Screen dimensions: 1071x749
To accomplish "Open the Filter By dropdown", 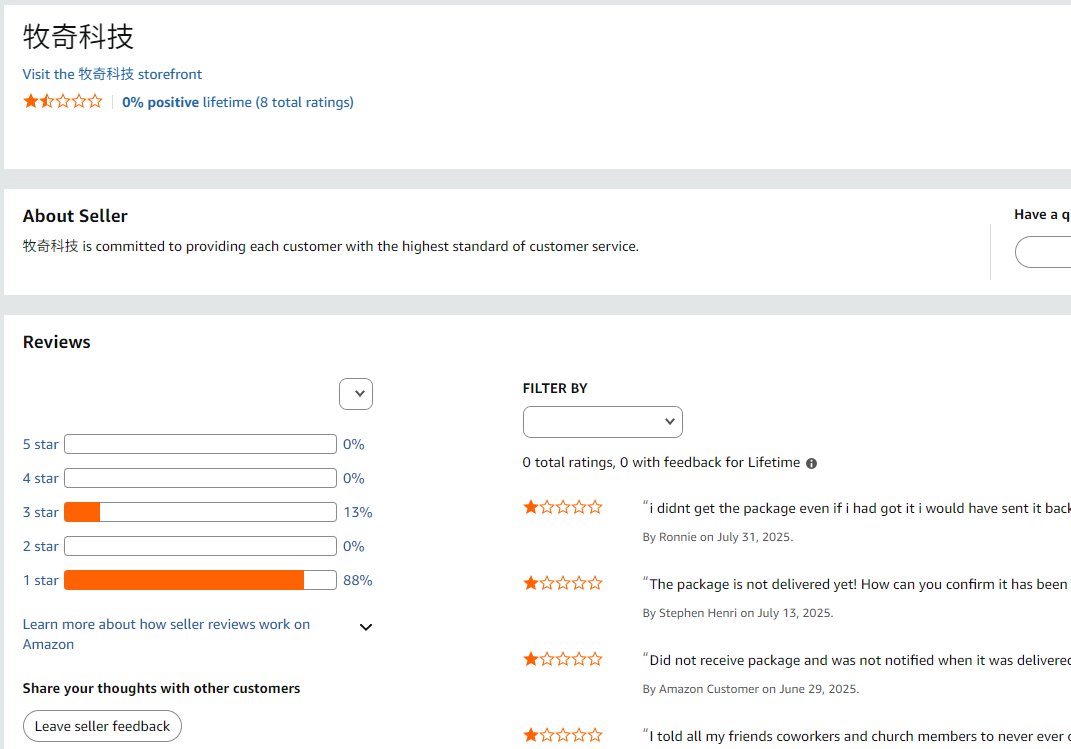I will coord(602,422).
